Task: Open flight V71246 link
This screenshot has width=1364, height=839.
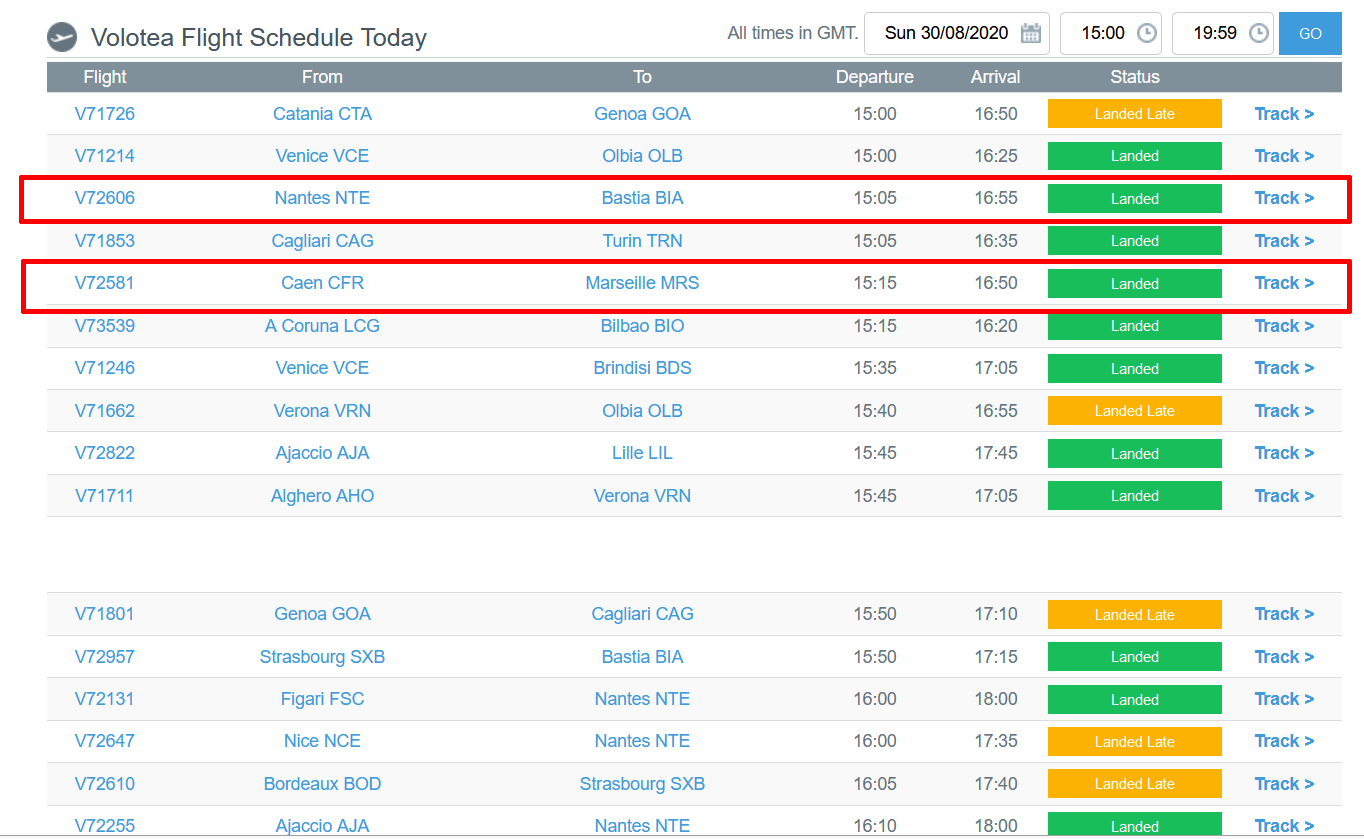Action: [105, 368]
